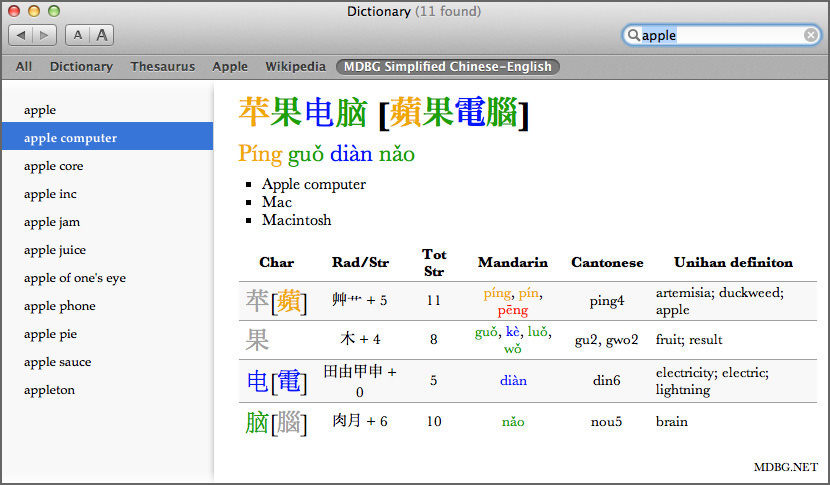Click the 果 character in table

click(257, 340)
